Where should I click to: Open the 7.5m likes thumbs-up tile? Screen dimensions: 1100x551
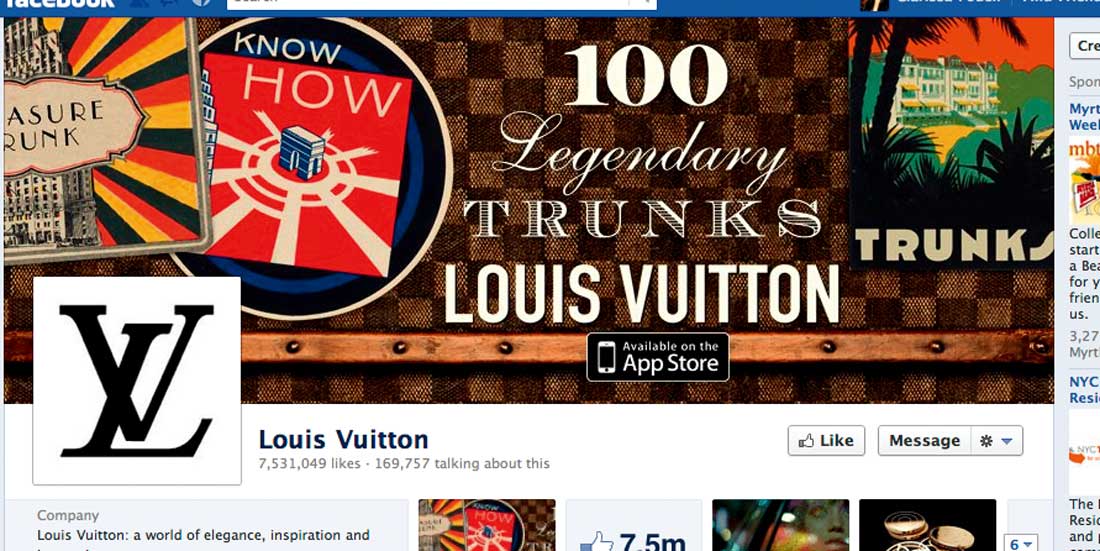[x=633, y=525]
